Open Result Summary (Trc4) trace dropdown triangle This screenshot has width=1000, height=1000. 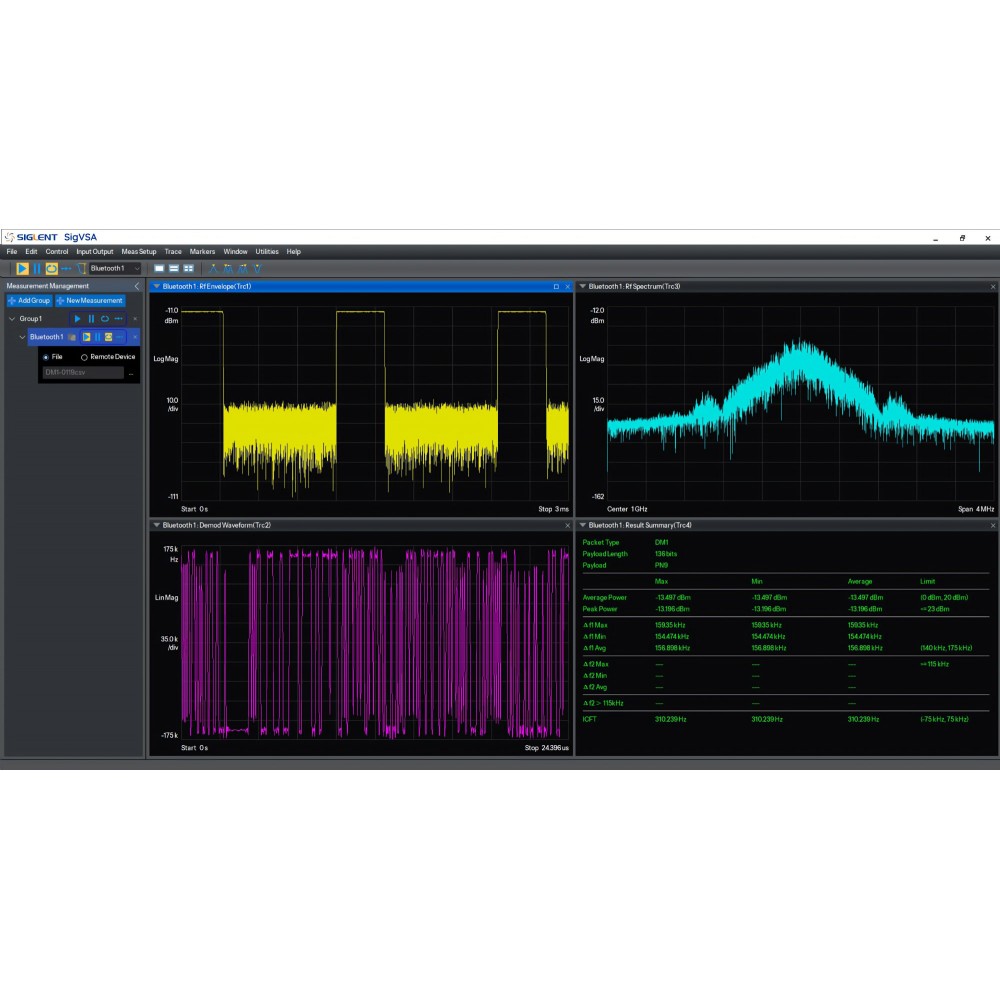tap(582, 526)
